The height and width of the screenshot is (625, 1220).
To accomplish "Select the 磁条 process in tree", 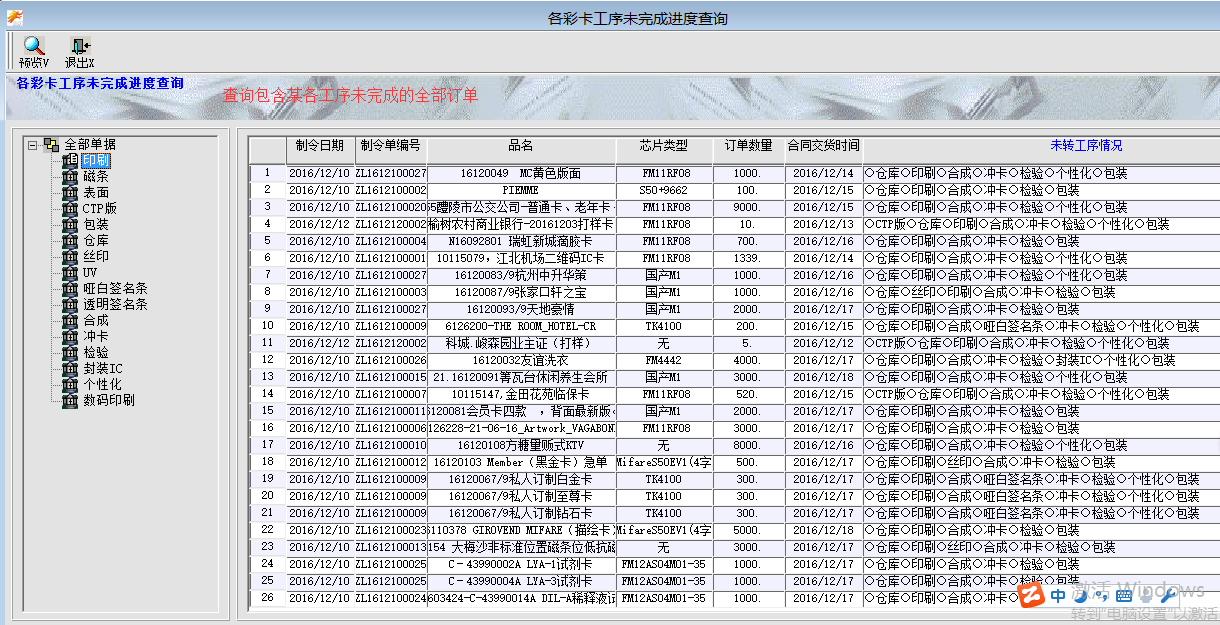I will click(x=96, y=177).
